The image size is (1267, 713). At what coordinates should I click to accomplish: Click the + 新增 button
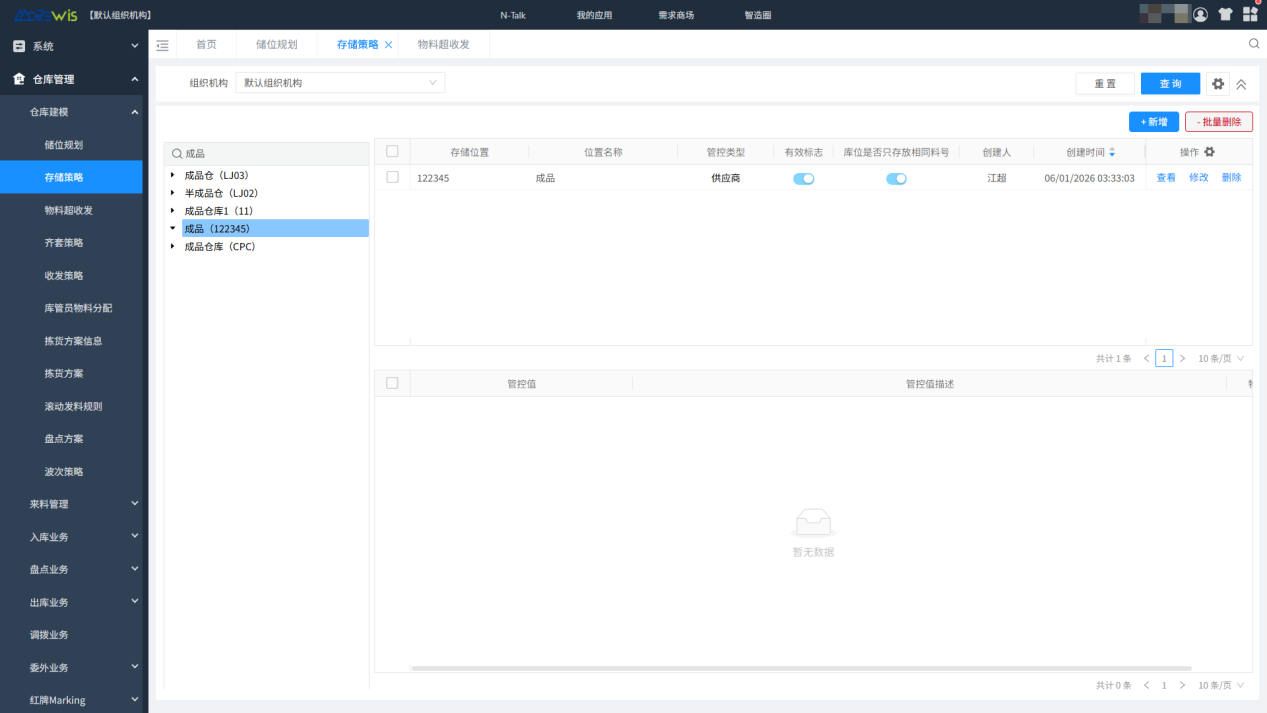1154,121
